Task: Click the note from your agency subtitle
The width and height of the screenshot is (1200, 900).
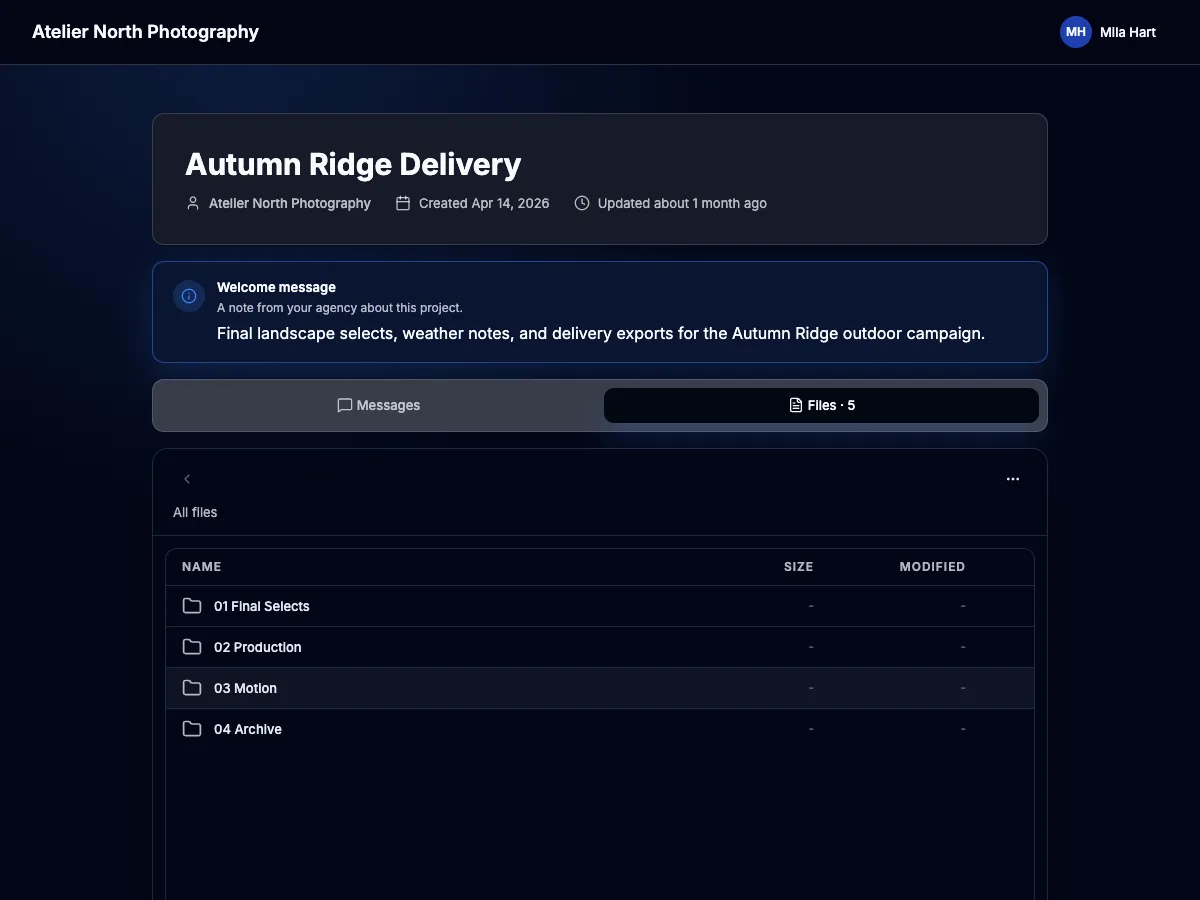Action: coord(340,308)
